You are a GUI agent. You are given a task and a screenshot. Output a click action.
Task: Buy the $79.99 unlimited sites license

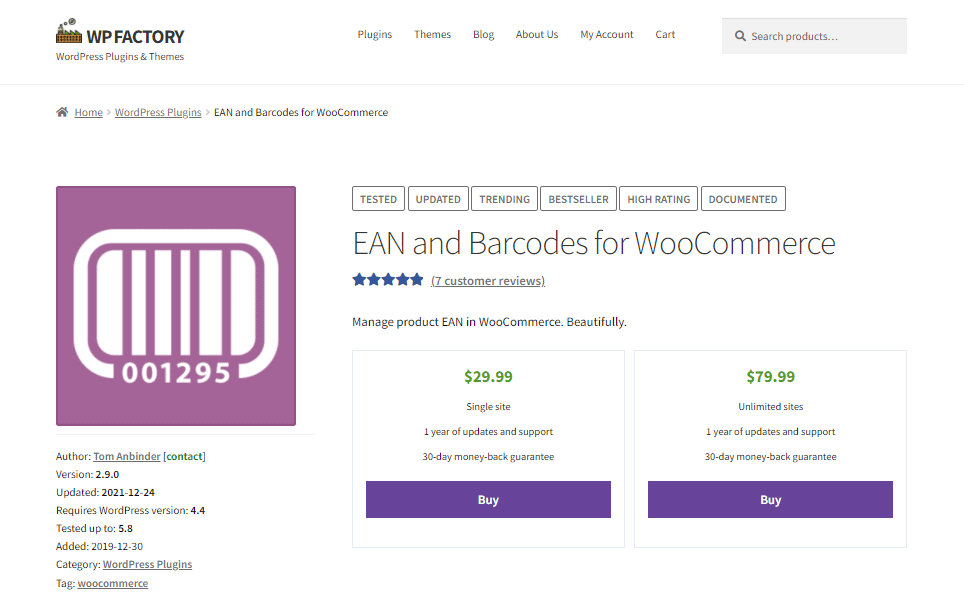[770, 499]
